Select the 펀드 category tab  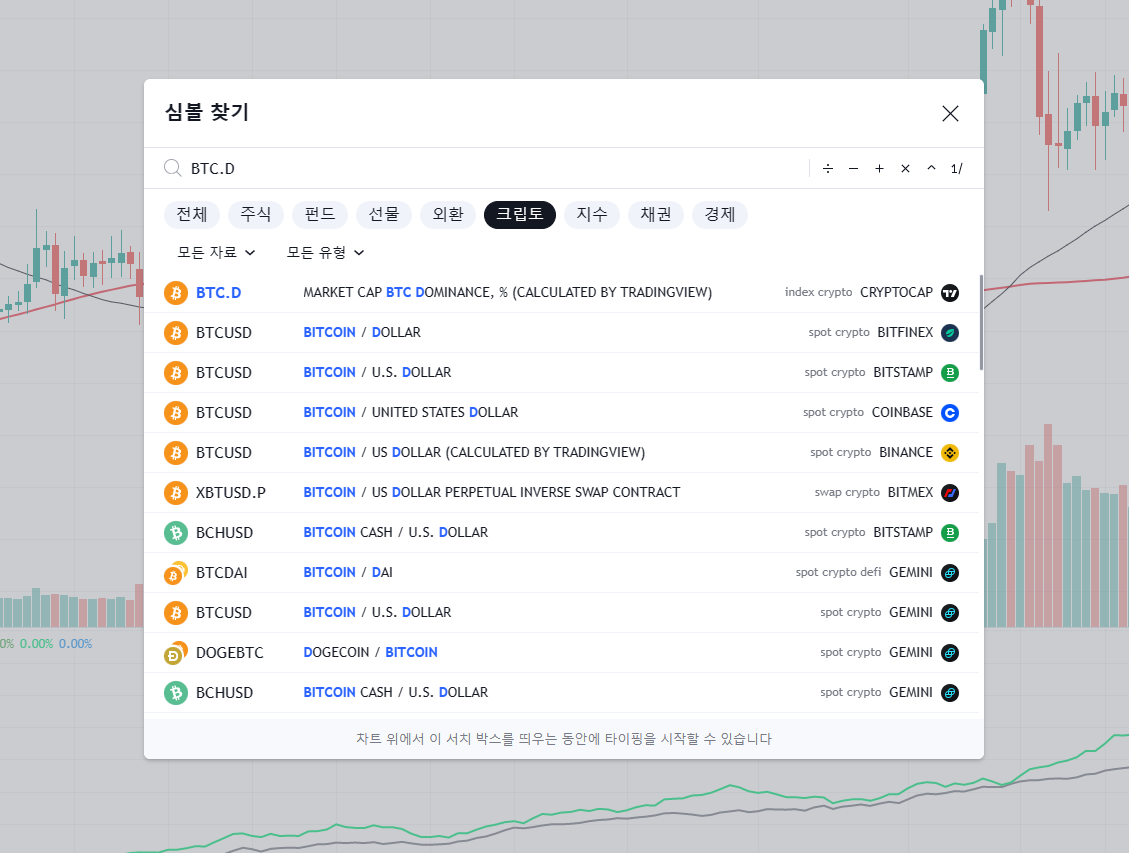point(320,215)
